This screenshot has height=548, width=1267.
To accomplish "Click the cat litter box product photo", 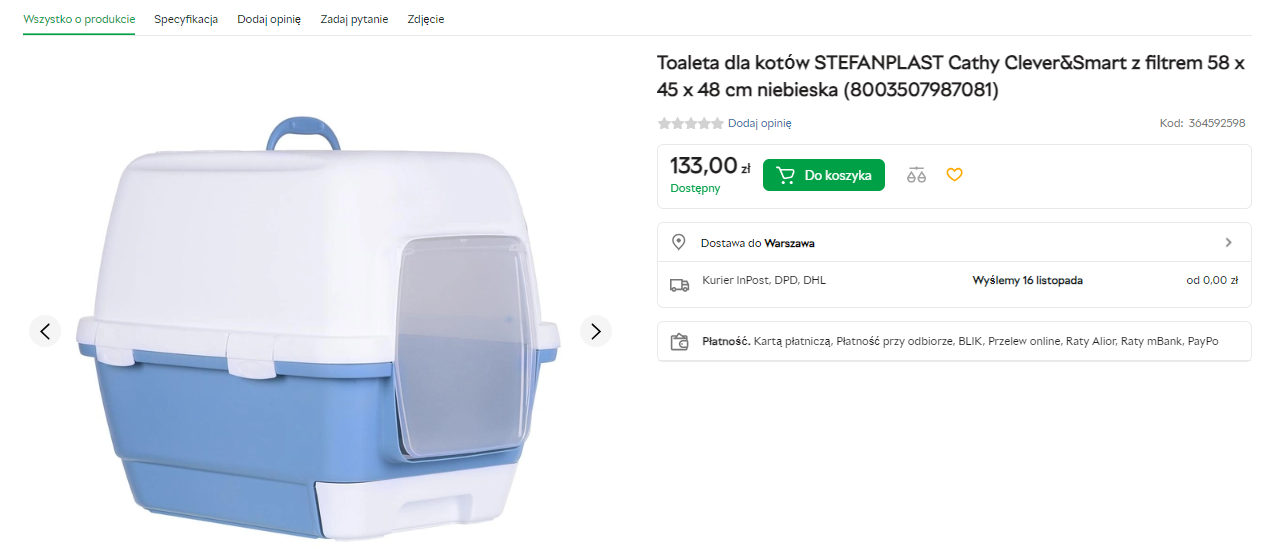I will pos(318,330).
